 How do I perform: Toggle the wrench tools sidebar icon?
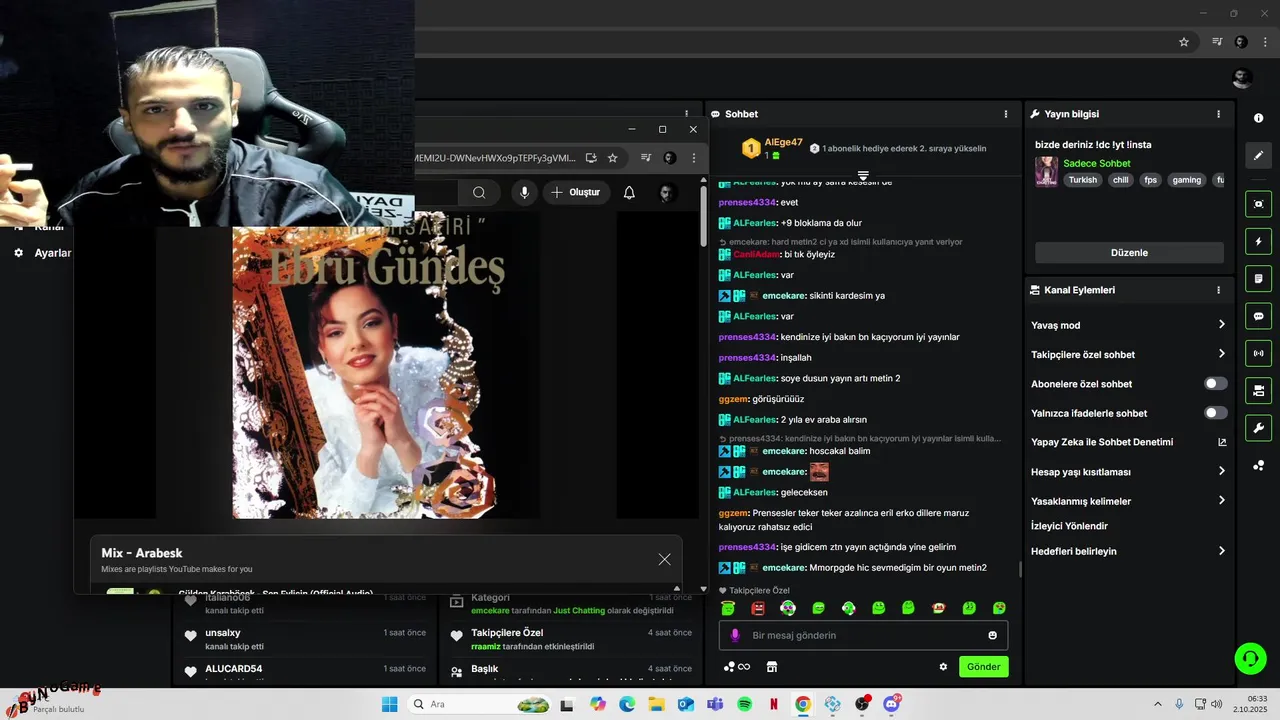coord(1258,428)
